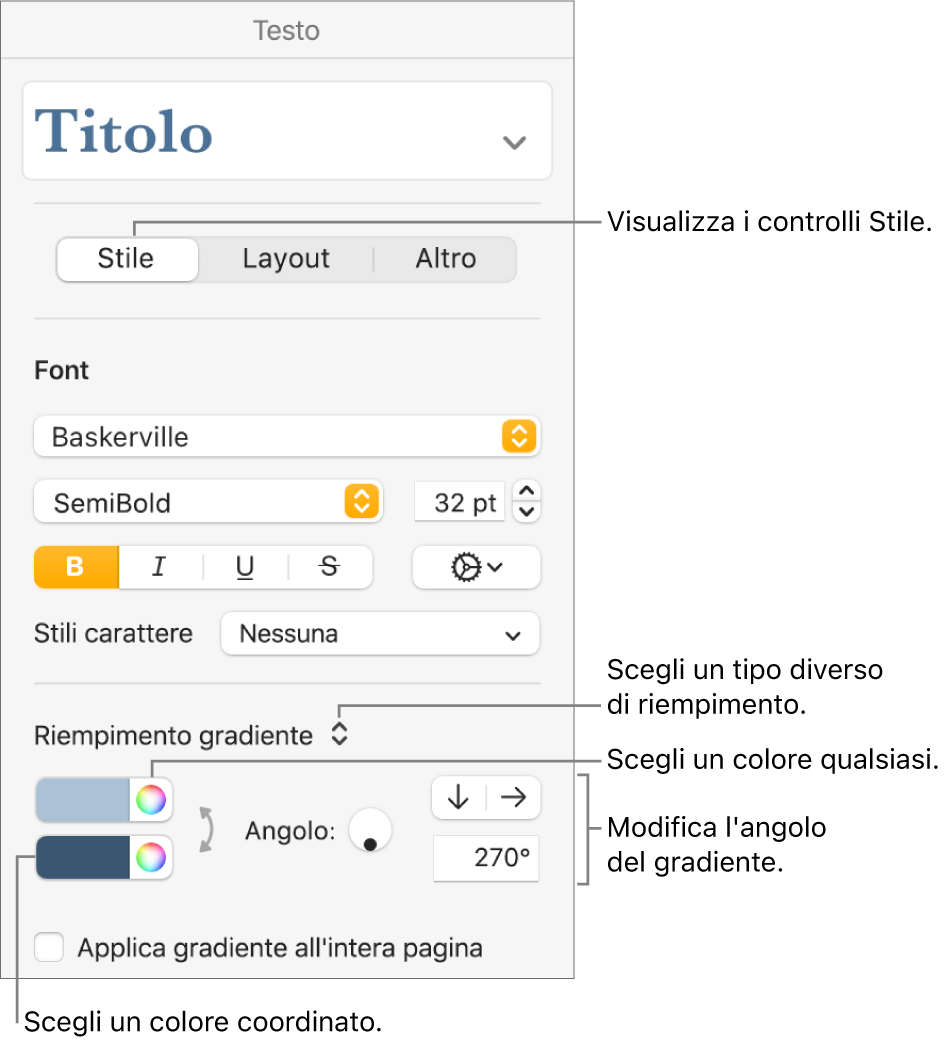Screen dimensions: 952x1048
Task: Click the 270° angle input field
Action: pyautogui.click(x=485, y=859)
